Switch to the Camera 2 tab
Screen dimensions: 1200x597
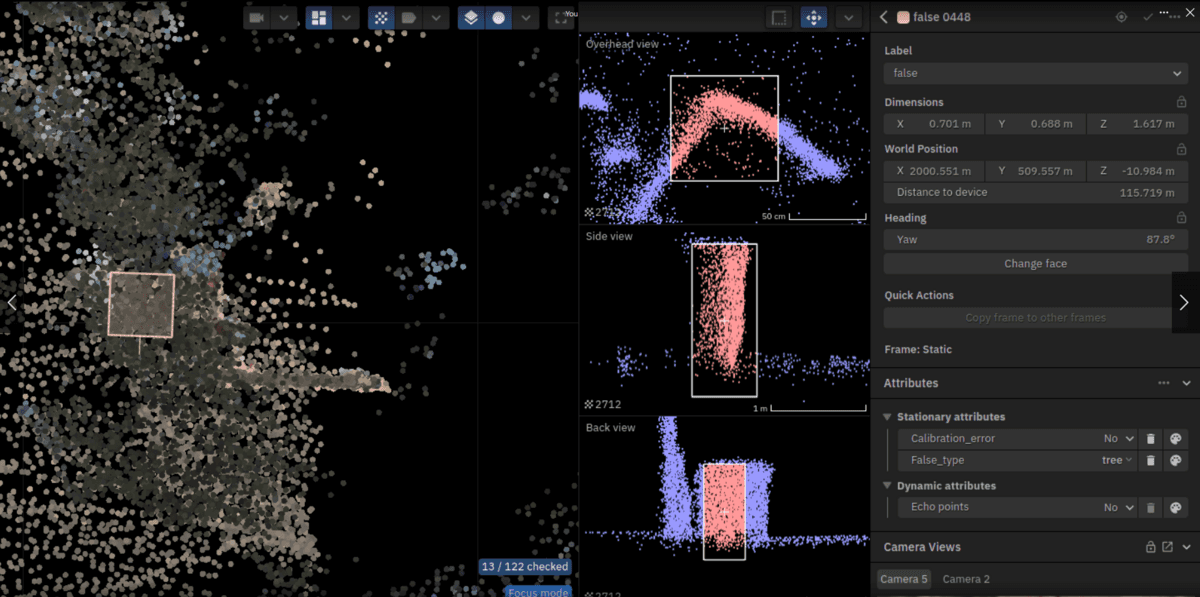coord(966,579)
